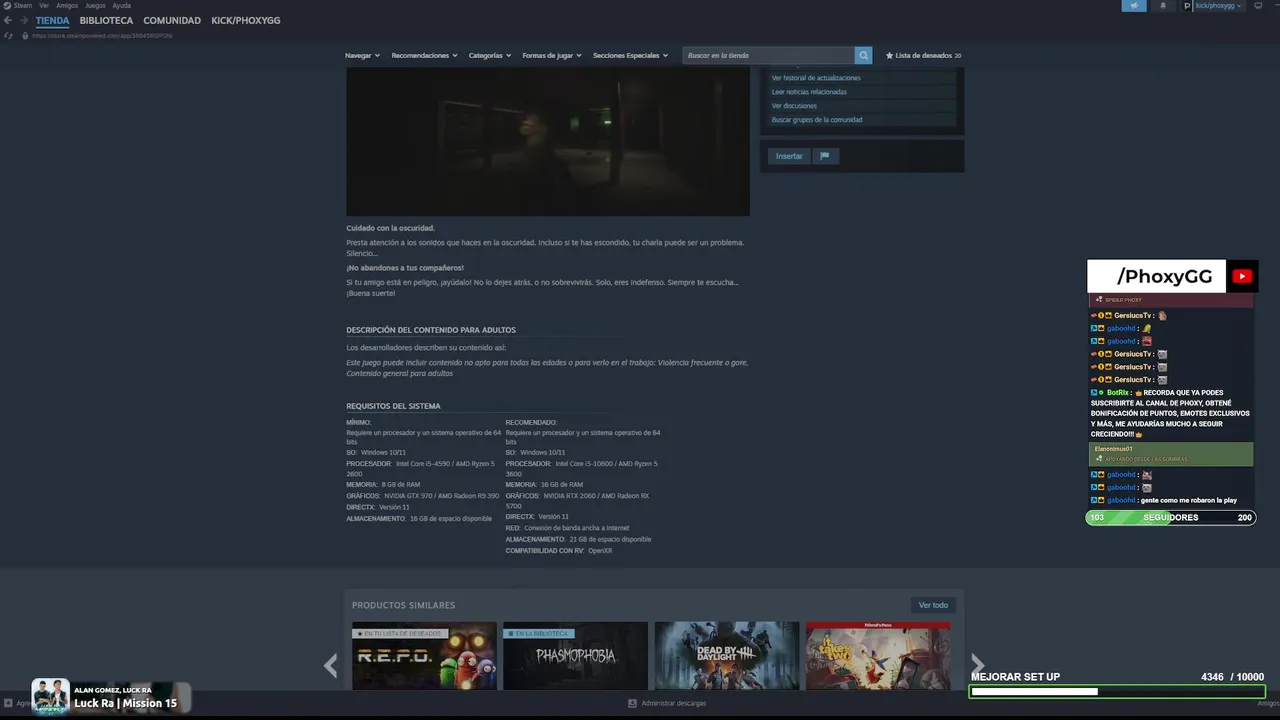The width and height of the screenshot is (1280, 720).
Task: Click the SEGUIDORES follower goal bar
Action: (1171, 518)
